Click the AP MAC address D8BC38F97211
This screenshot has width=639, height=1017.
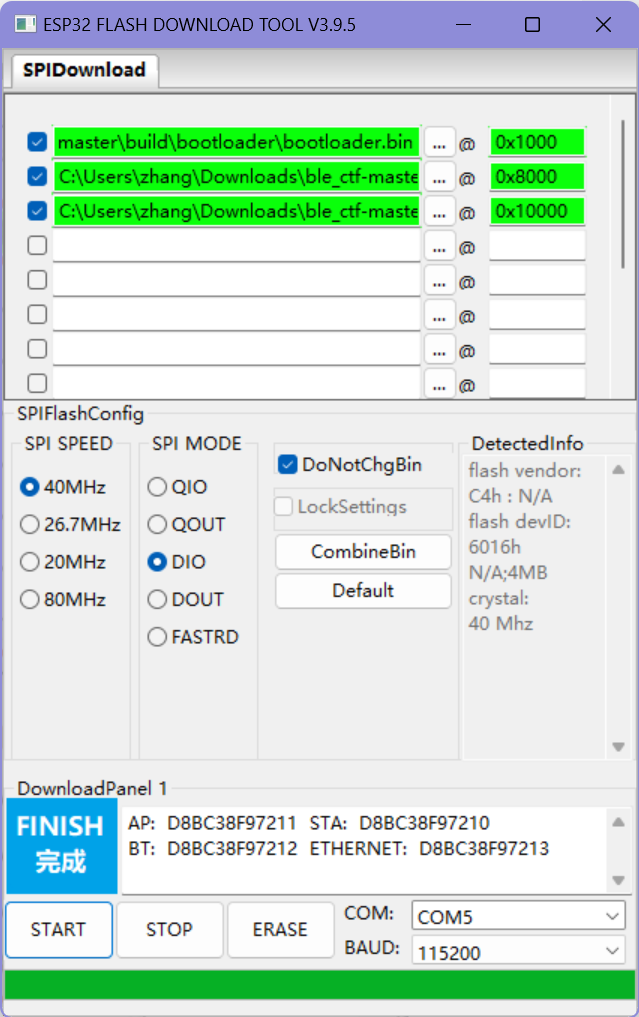point(232,823)
